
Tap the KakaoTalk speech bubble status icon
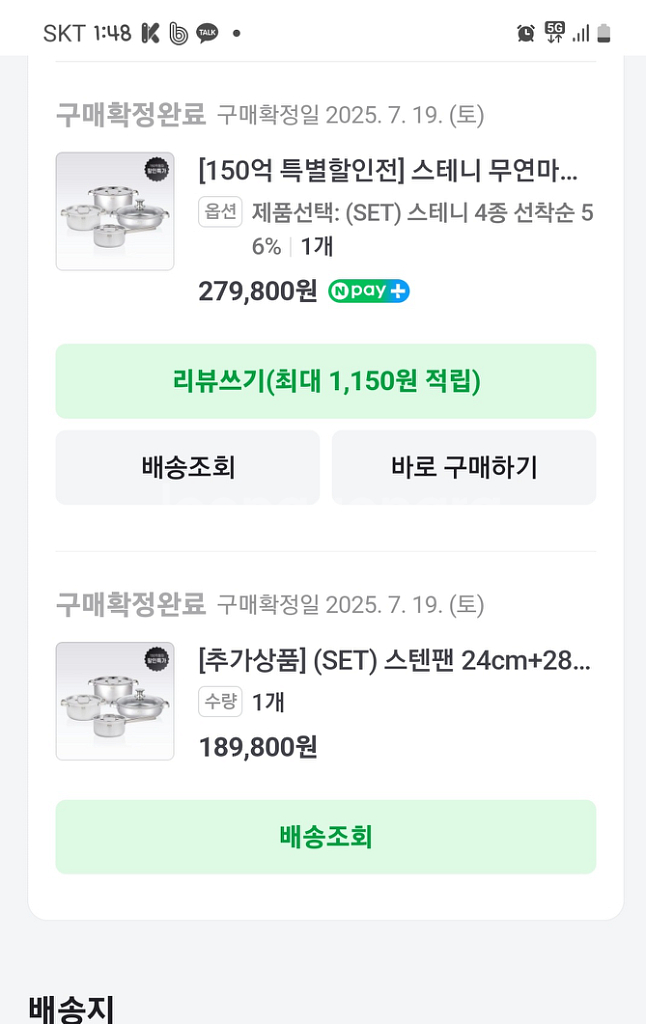[207, 33]
